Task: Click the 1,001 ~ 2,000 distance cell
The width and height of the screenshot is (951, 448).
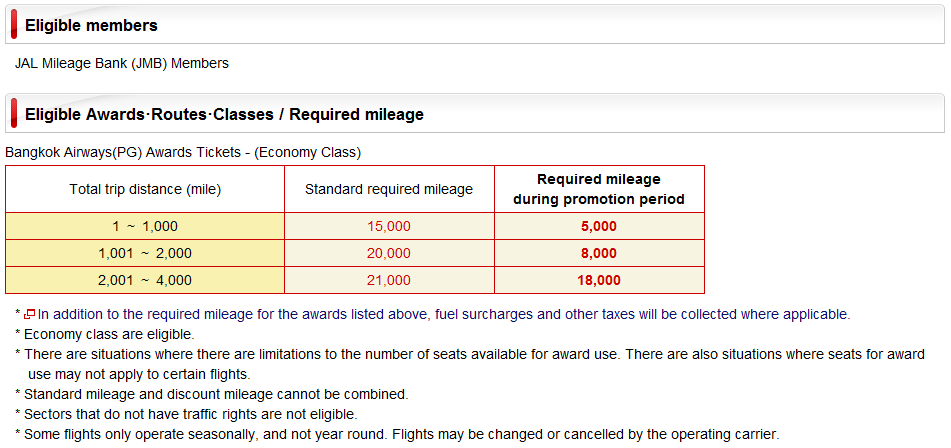Action: [x=145, y=253]
